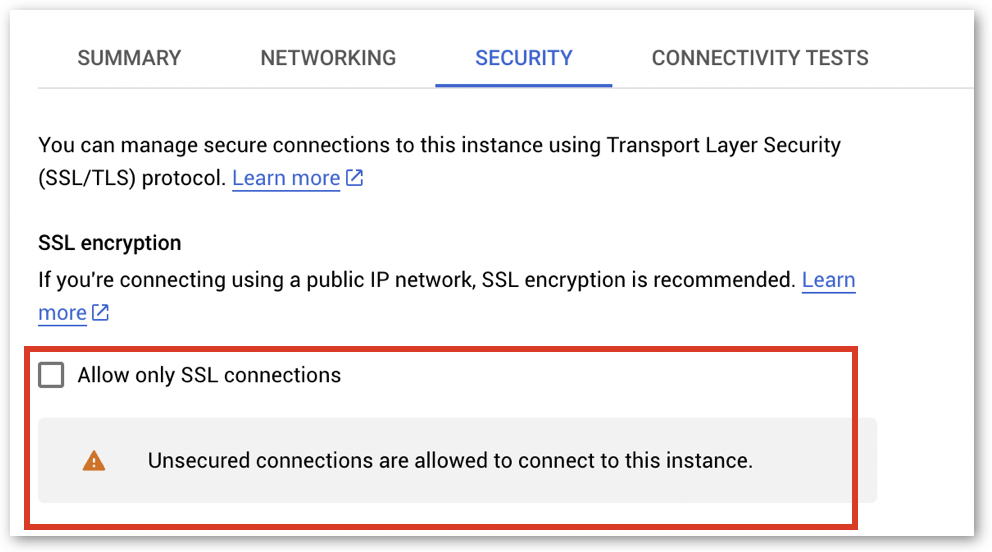Image resolution: width=992 pixels, height=552 pixels.
Task: Switch to the SUMMARY tab
Action: [129, 58]
